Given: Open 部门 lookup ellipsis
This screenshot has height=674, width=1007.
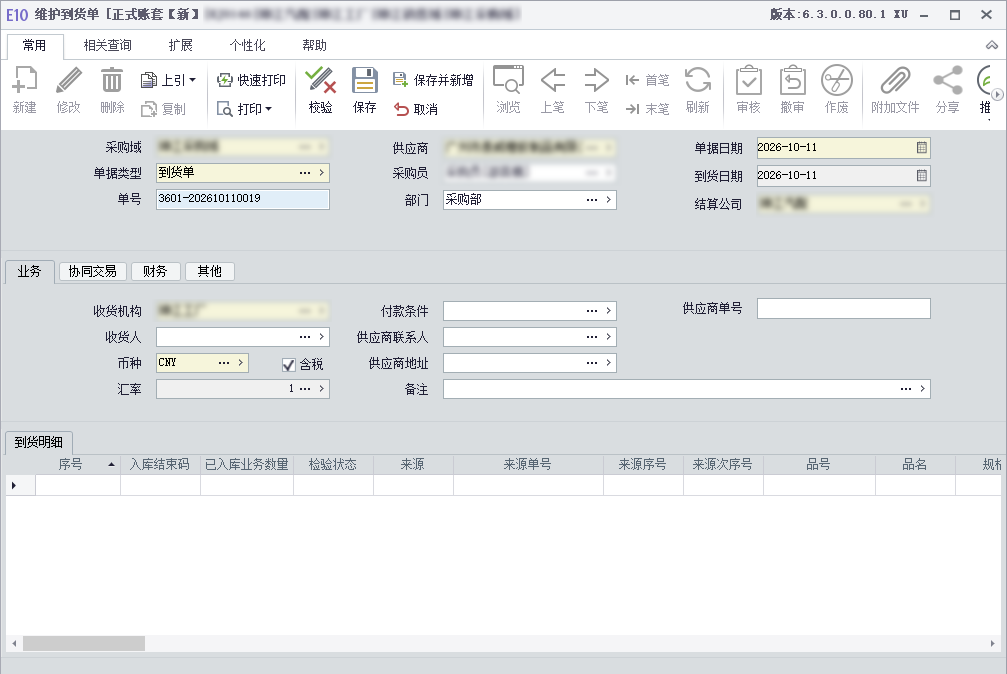Looking at the screenshot, I should click(591, 200).
